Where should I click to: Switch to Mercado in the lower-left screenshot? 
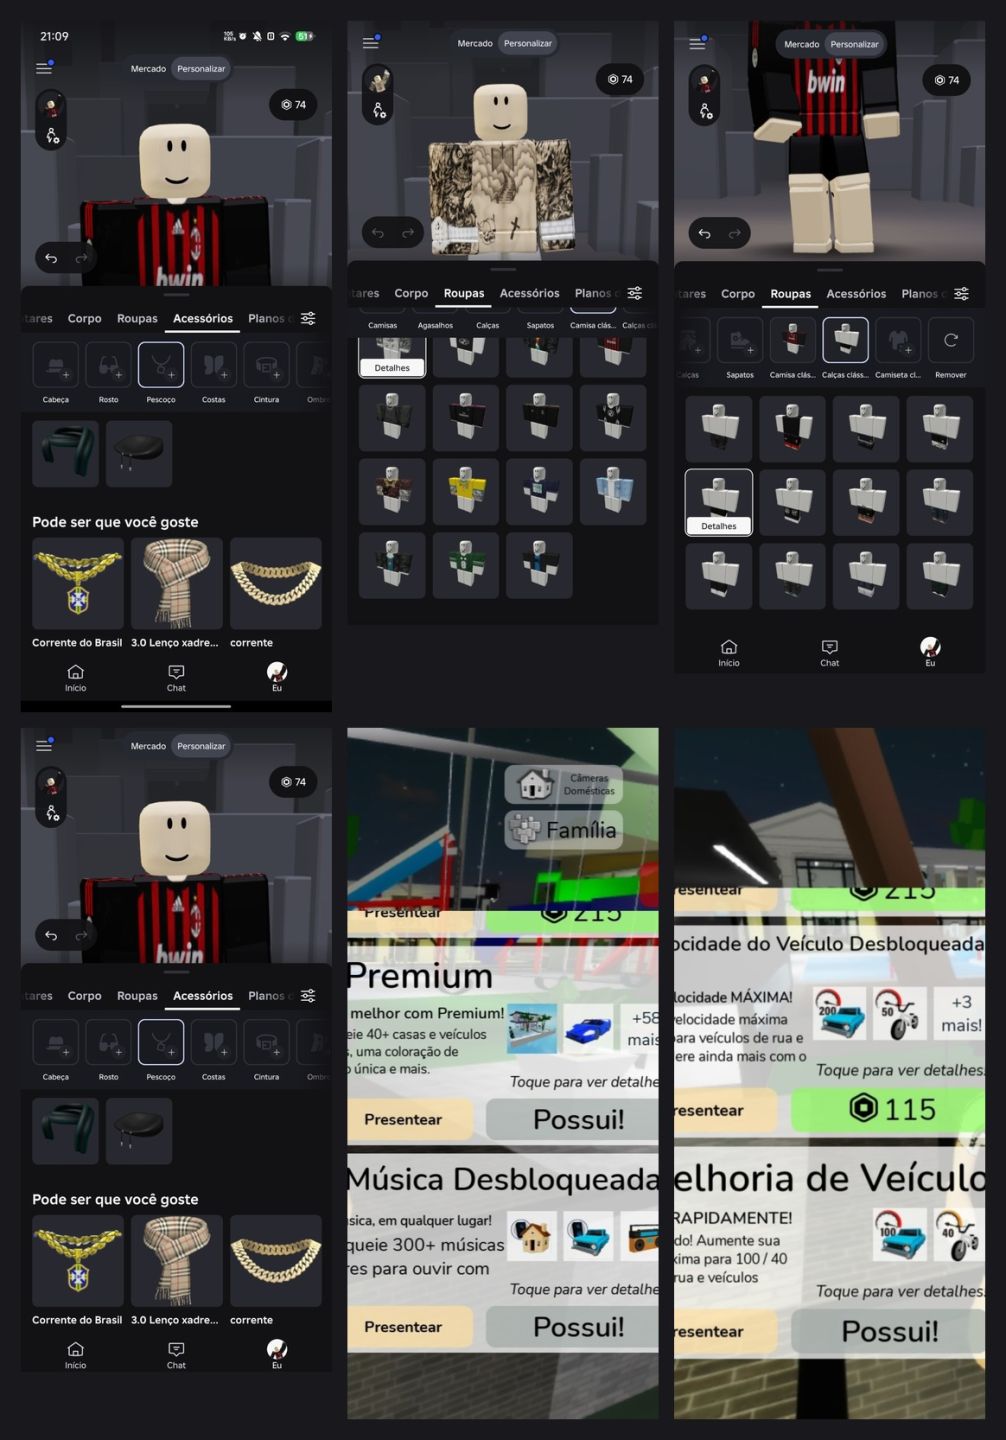click(148, 746)
